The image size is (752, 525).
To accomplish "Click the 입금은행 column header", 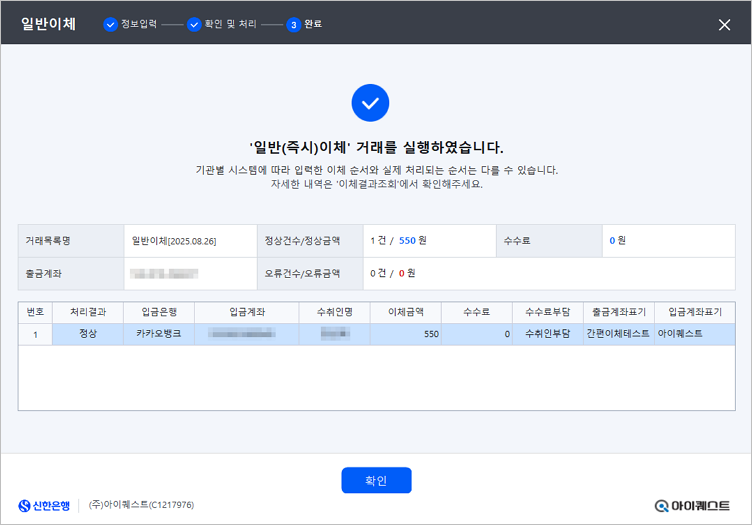I will click(159, 312).
